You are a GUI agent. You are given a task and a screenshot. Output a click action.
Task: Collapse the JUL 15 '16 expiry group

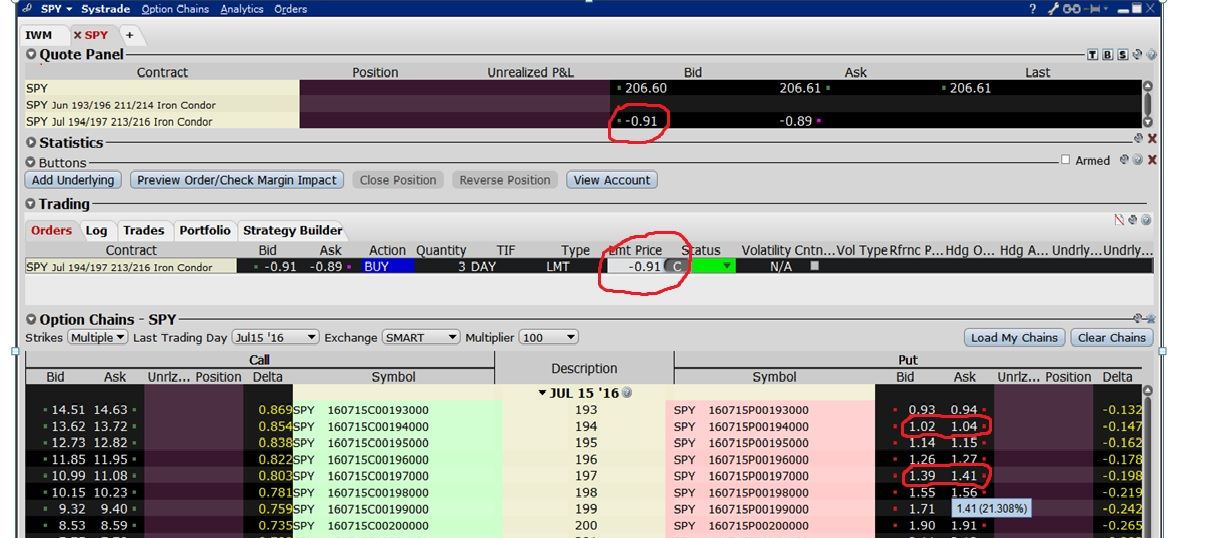pyautogui.click(x=543, y=393)
